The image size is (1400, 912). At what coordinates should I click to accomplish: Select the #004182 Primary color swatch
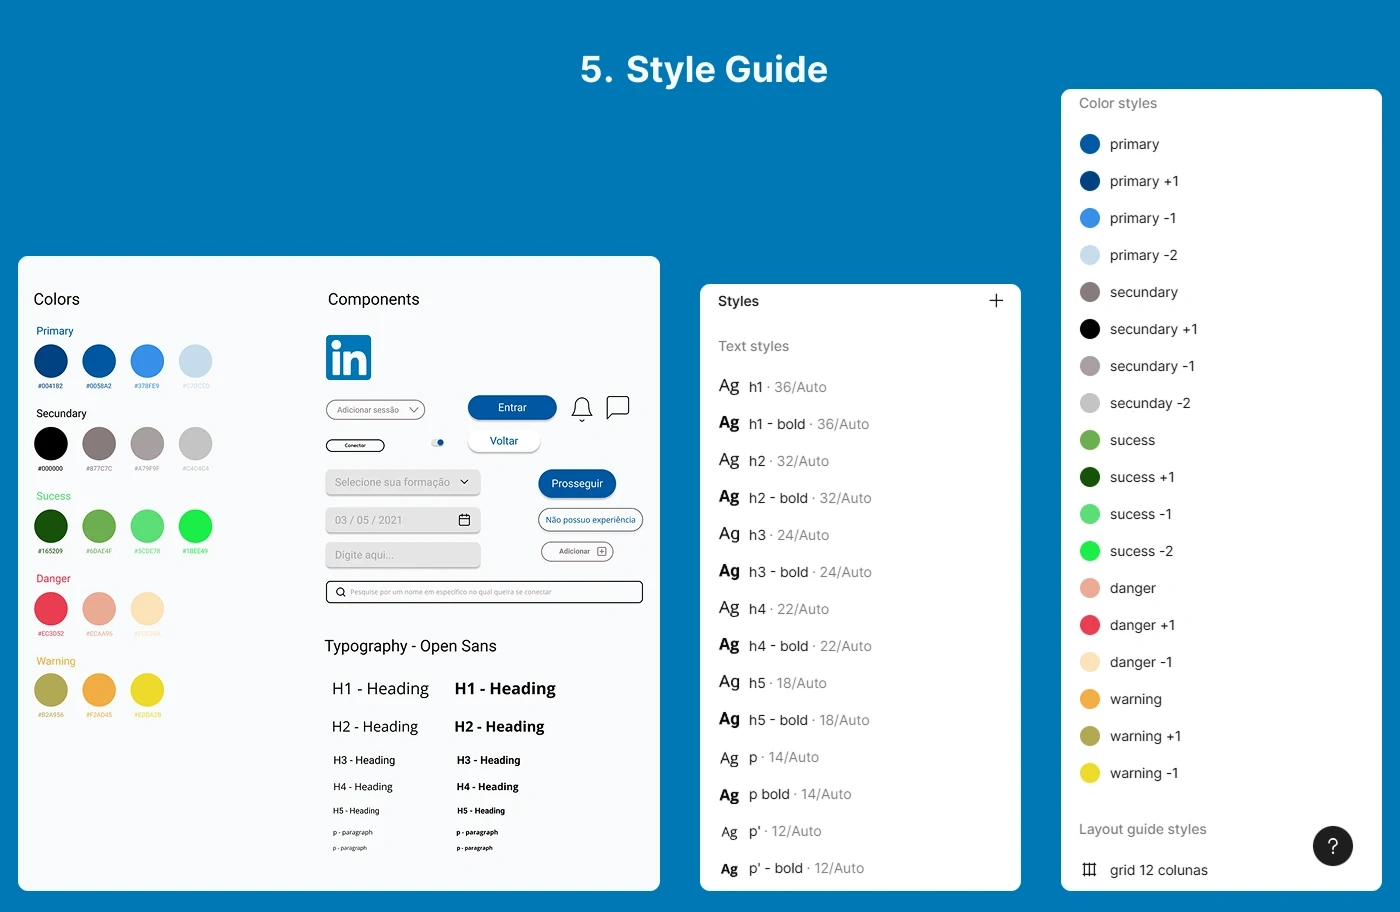[51, 361]
